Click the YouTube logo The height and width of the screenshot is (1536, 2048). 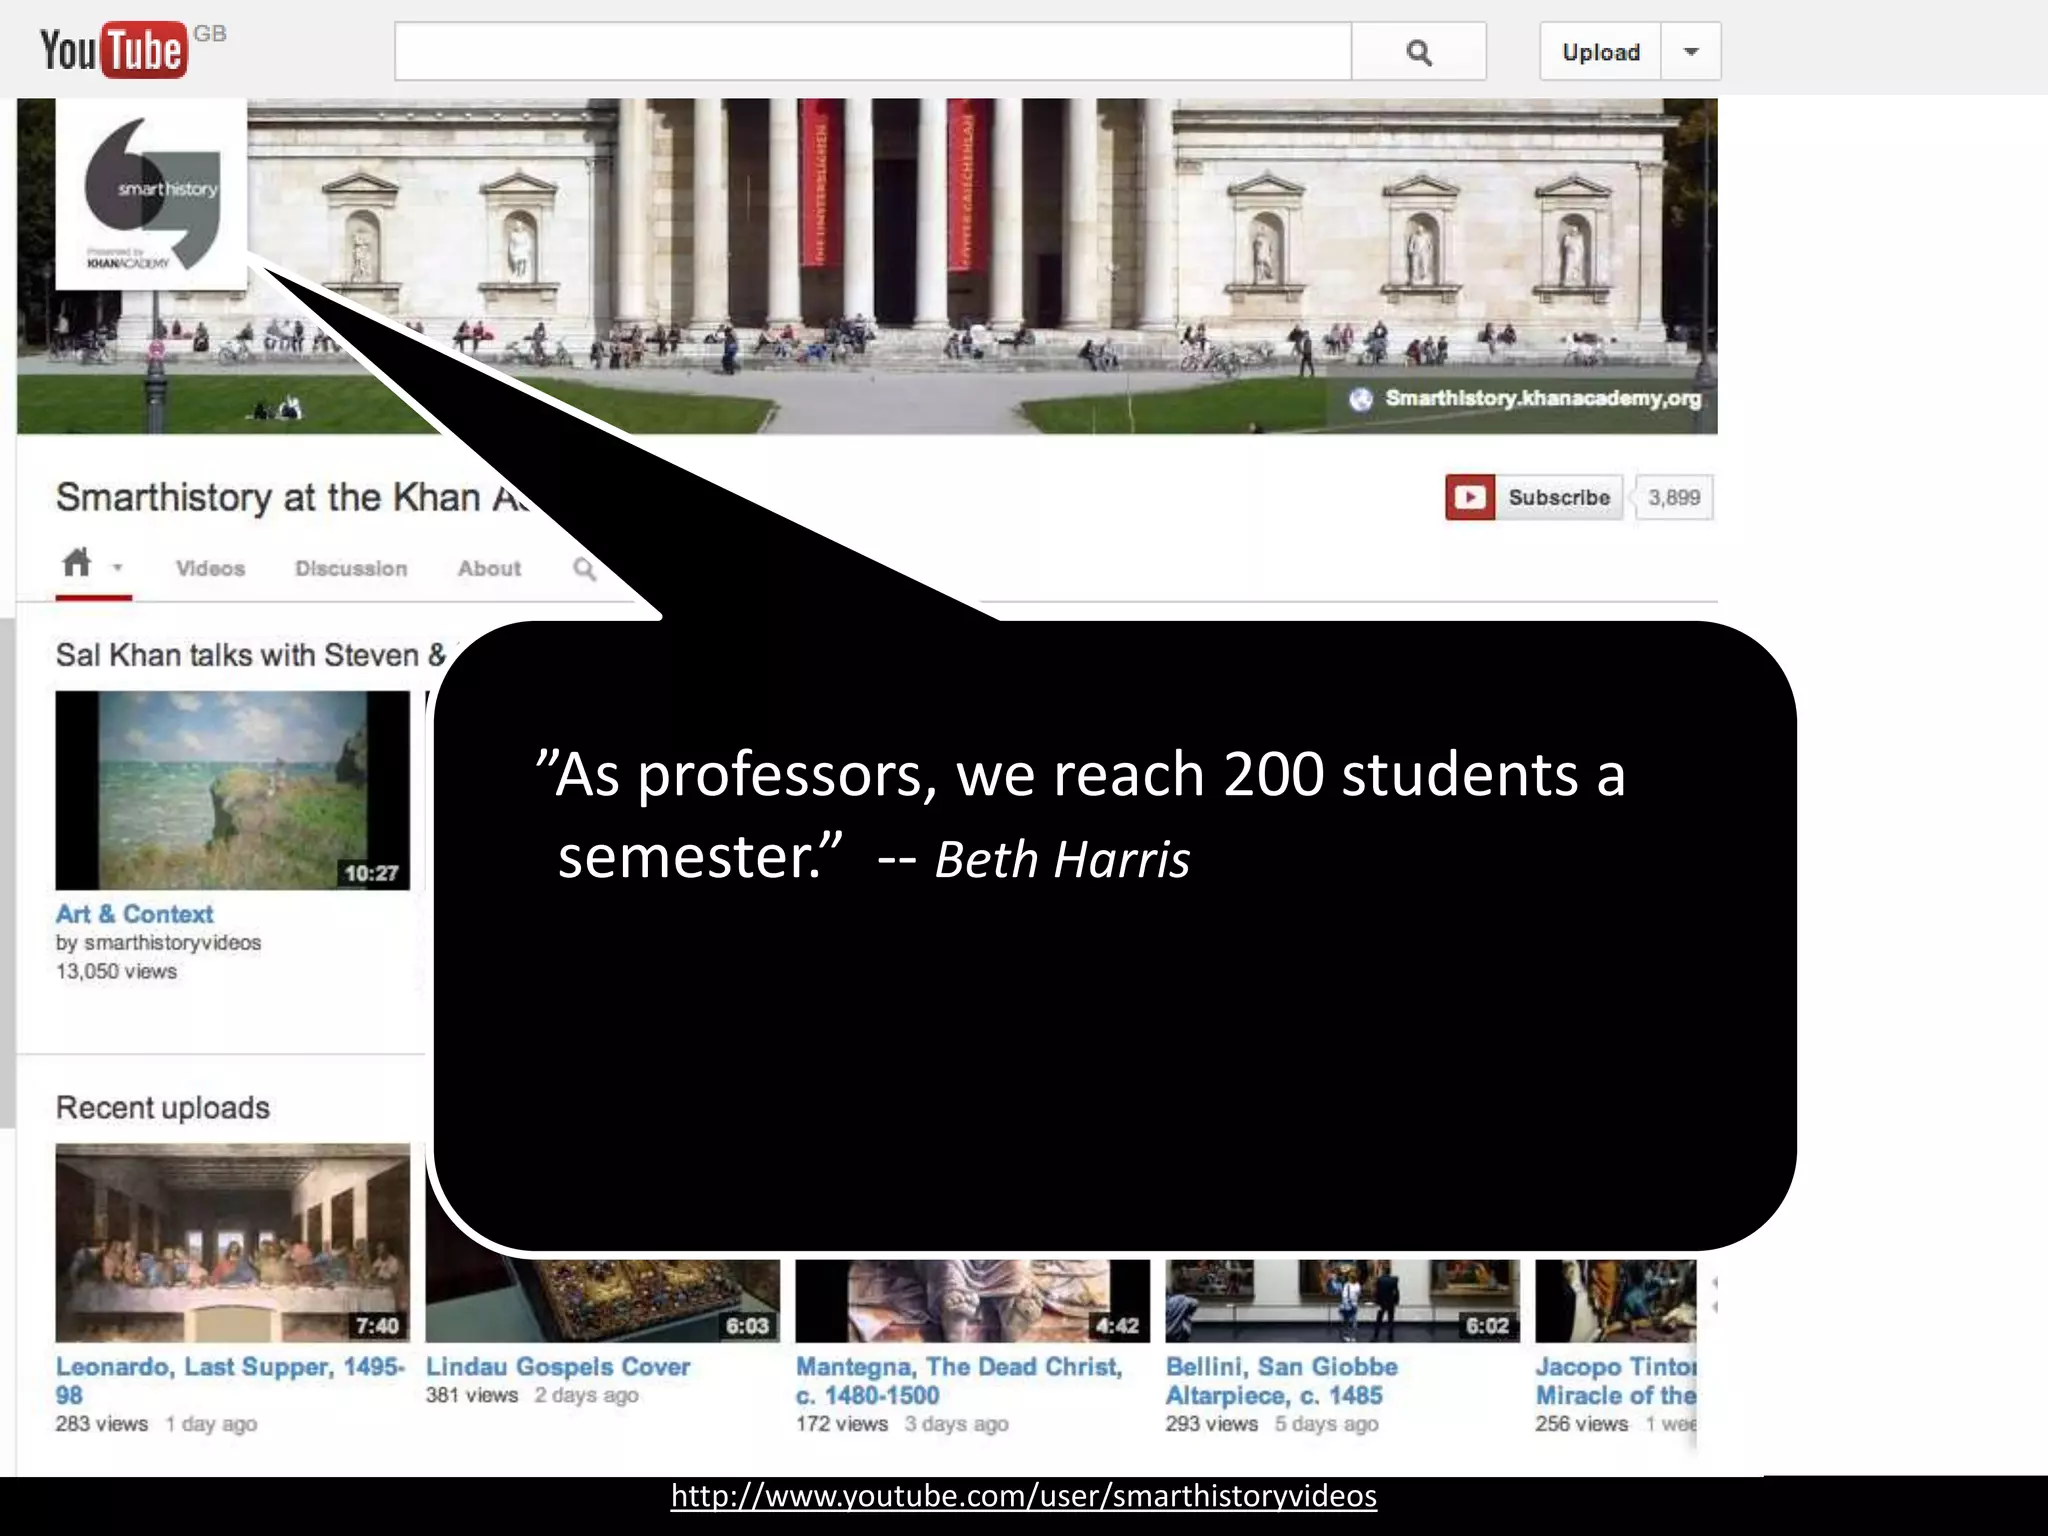[x=113, y=50]
